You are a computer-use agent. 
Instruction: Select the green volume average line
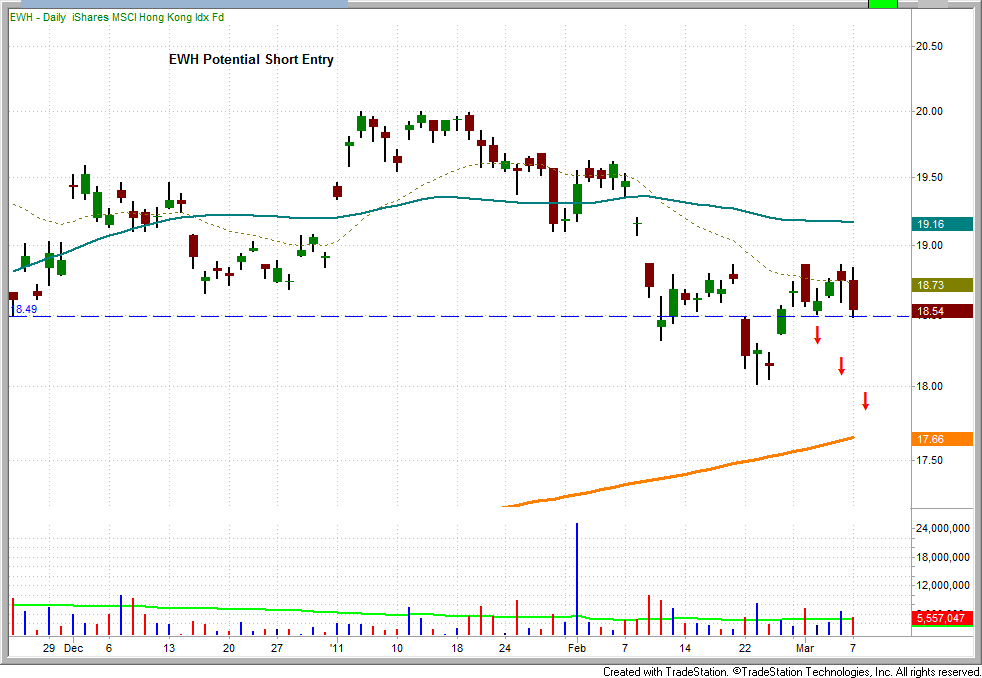coord(432,614)
